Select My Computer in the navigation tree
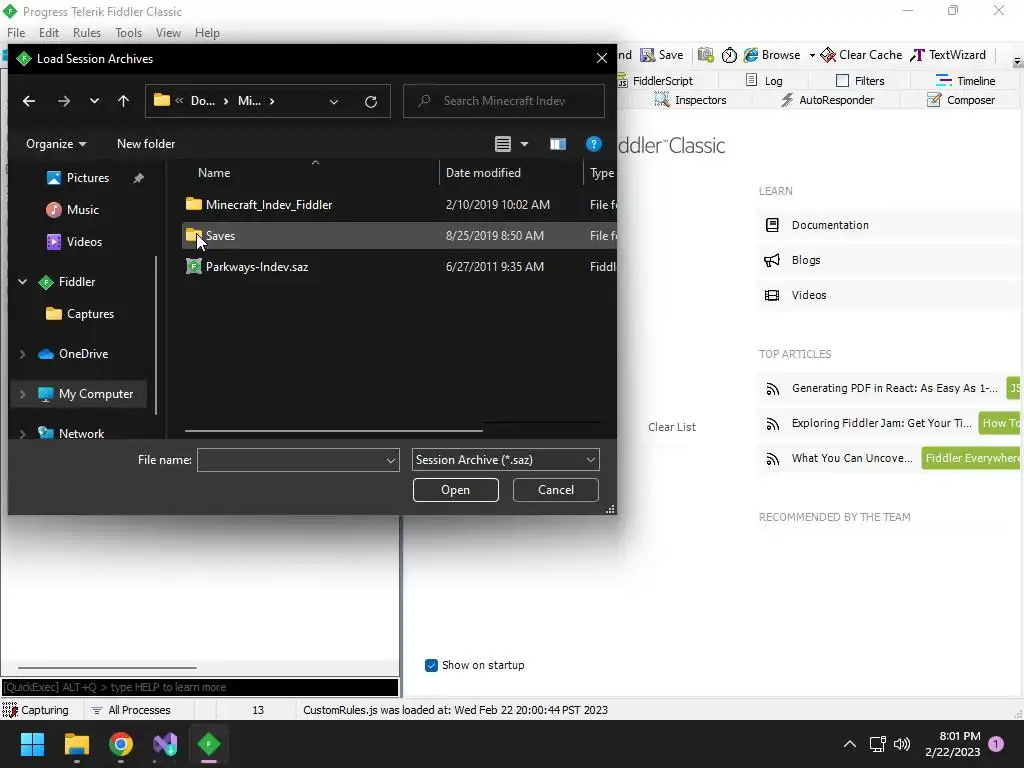The image size is (1024, 768). click(95, 394)
